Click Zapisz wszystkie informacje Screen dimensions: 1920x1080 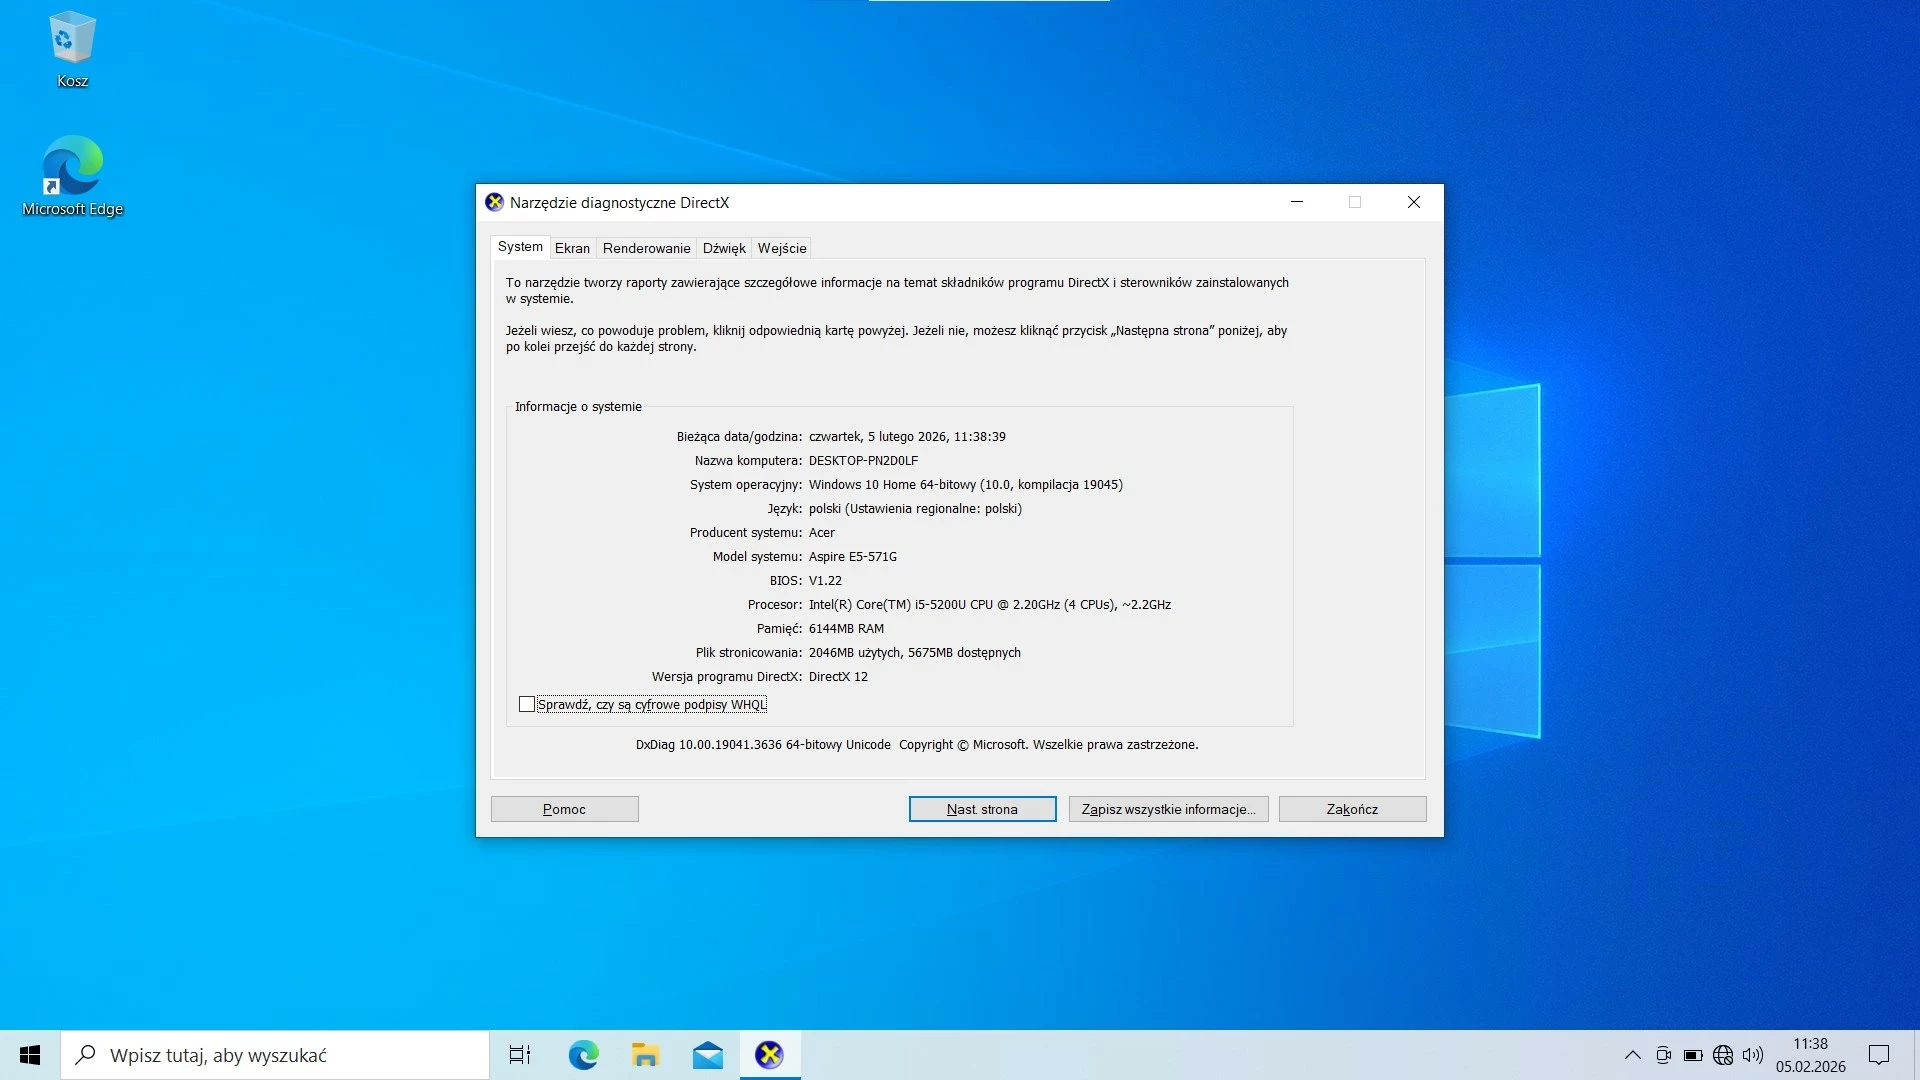click(x=1167, y=809)
